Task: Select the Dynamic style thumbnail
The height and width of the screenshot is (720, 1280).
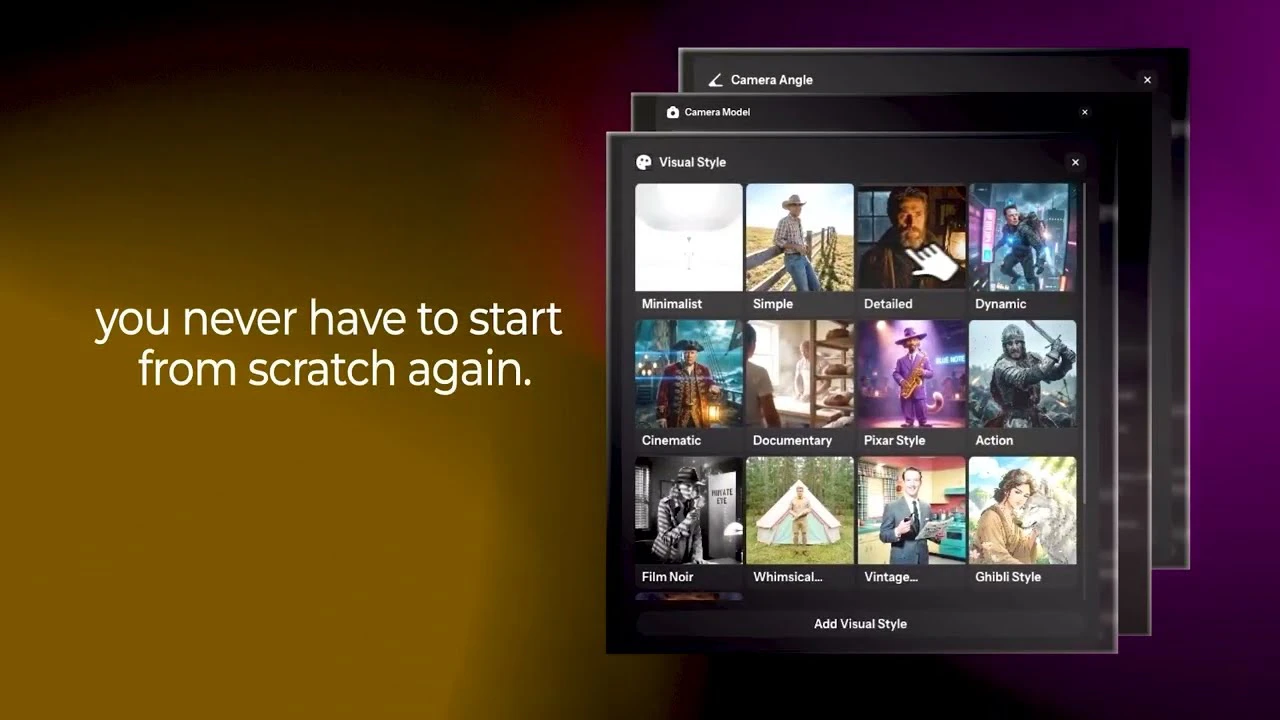Action: click(1023, 237)
